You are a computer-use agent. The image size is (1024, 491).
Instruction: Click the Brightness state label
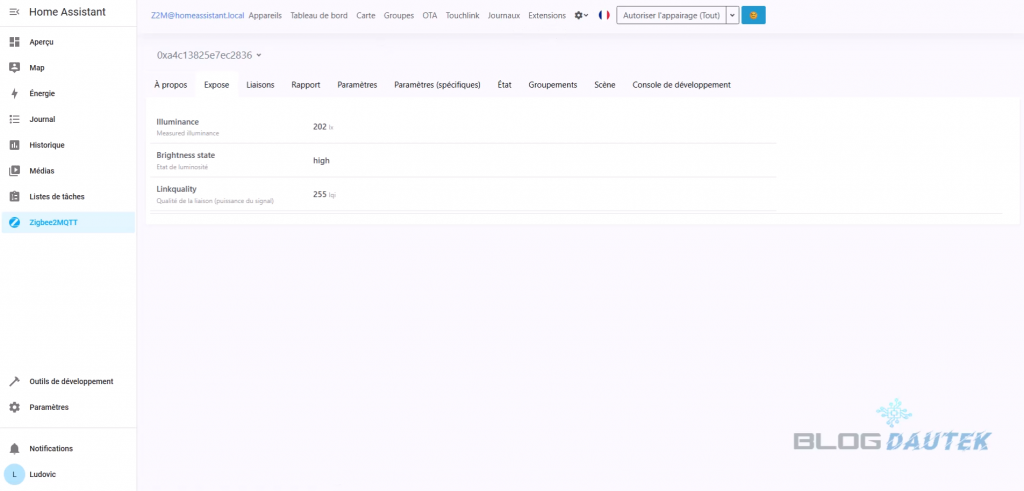[x=185, y=155]
